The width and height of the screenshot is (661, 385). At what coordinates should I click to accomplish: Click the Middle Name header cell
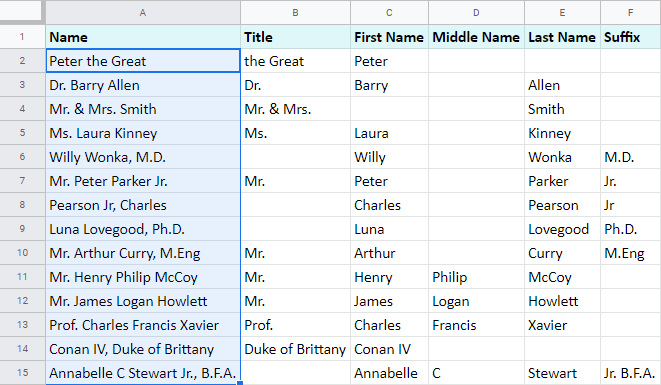pyautogui.click(x=476, y=37)
